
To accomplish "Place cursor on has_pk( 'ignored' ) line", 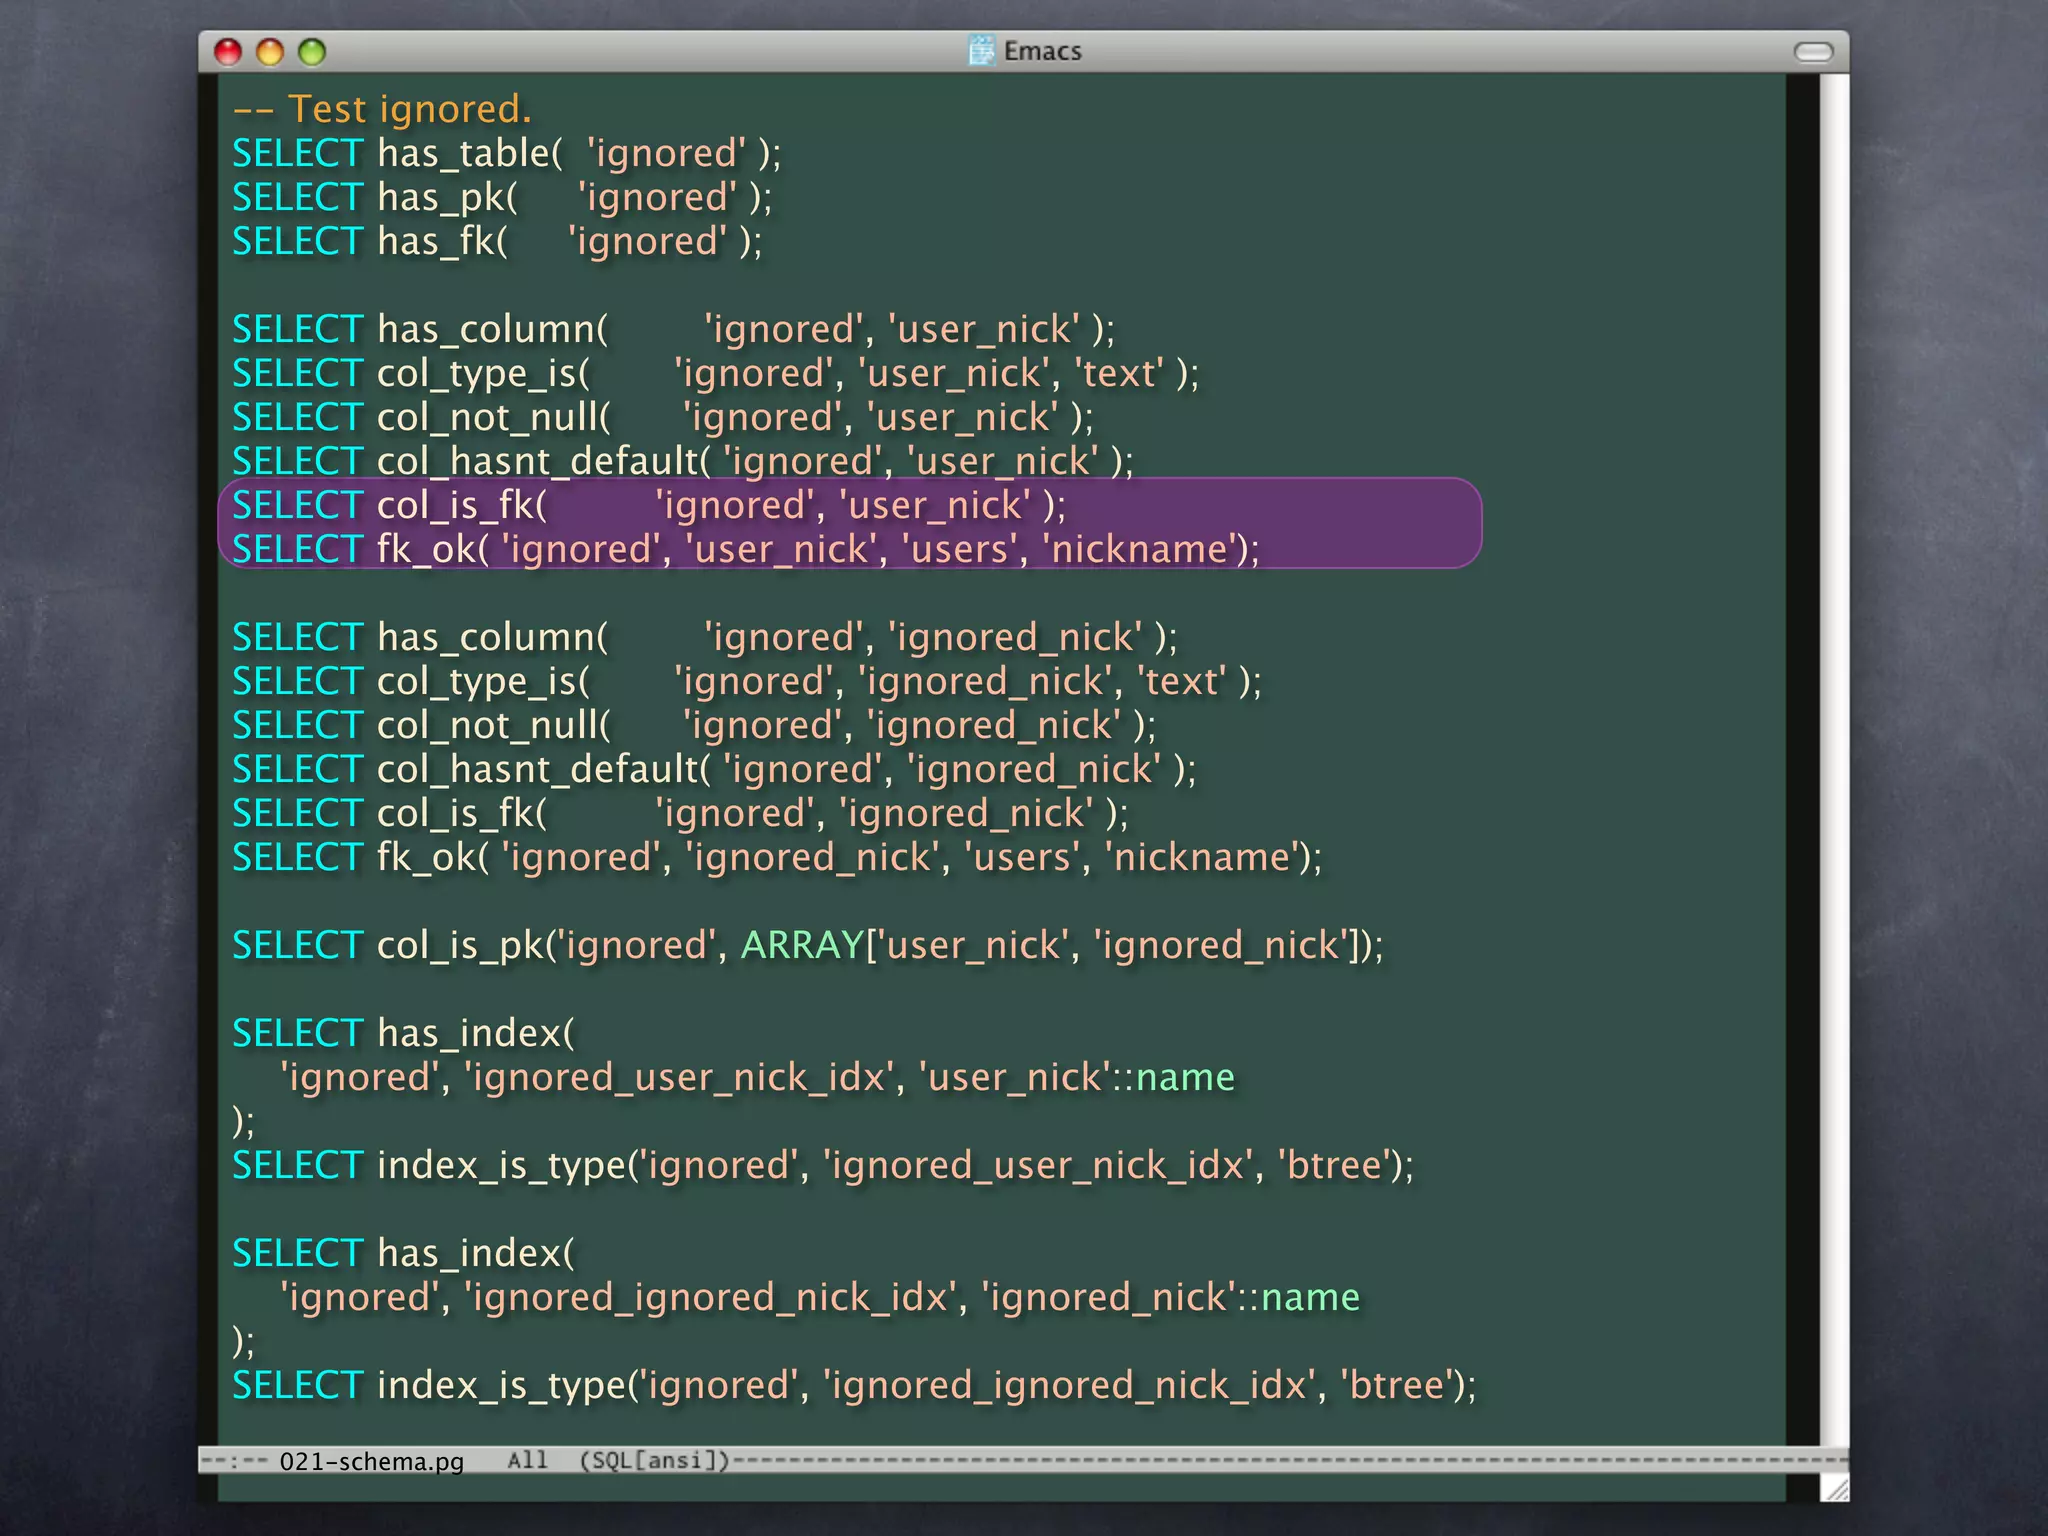I will tap(502, 197).
